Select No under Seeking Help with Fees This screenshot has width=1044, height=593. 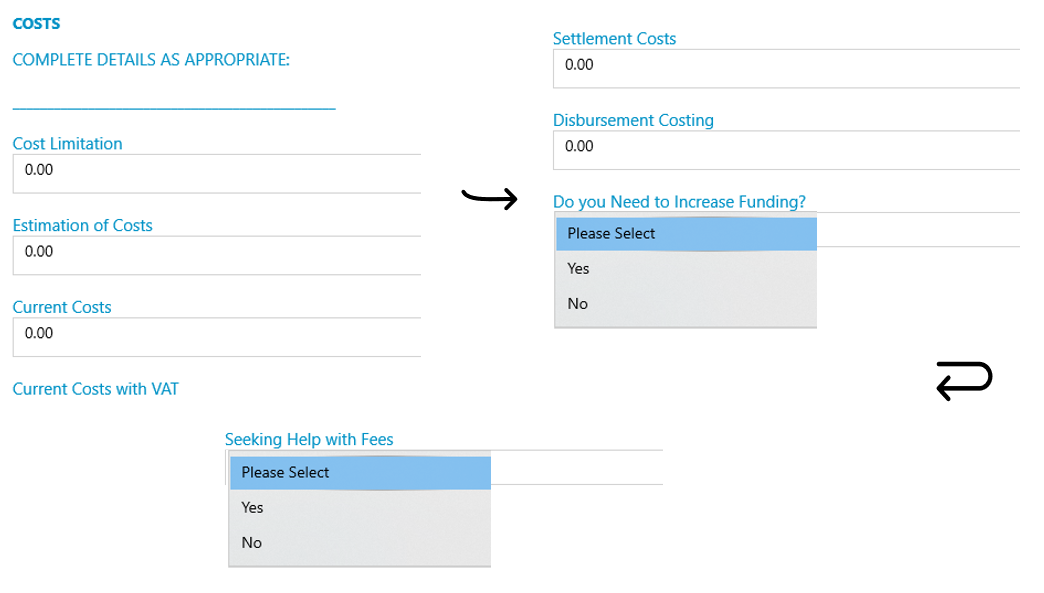pos(360,543)
